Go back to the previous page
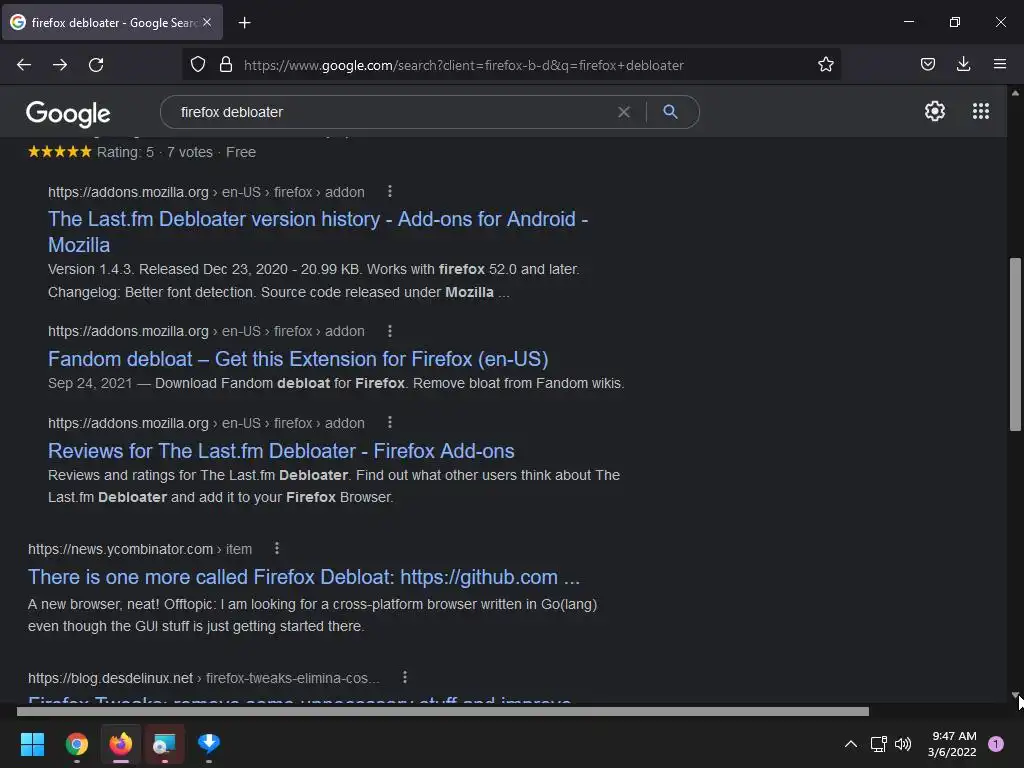 pyautogui.click(x=24, y=65)
